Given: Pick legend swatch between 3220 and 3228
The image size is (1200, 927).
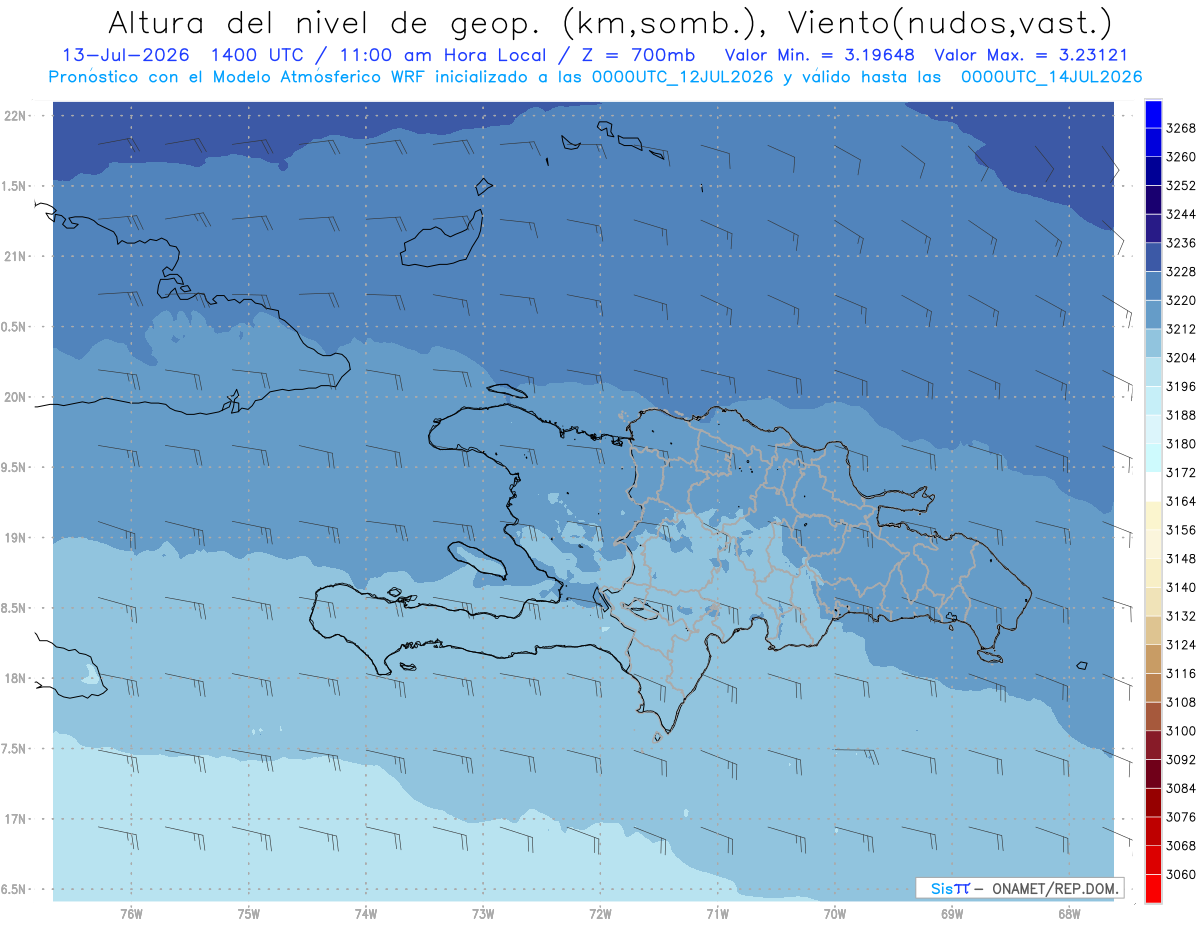Looking at the screenshot, I should coord(1153,286).
